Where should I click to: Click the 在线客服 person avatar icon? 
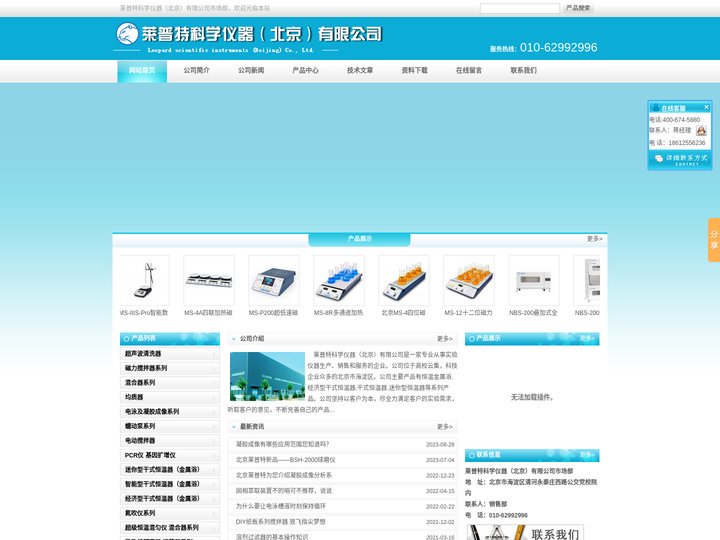656,108
